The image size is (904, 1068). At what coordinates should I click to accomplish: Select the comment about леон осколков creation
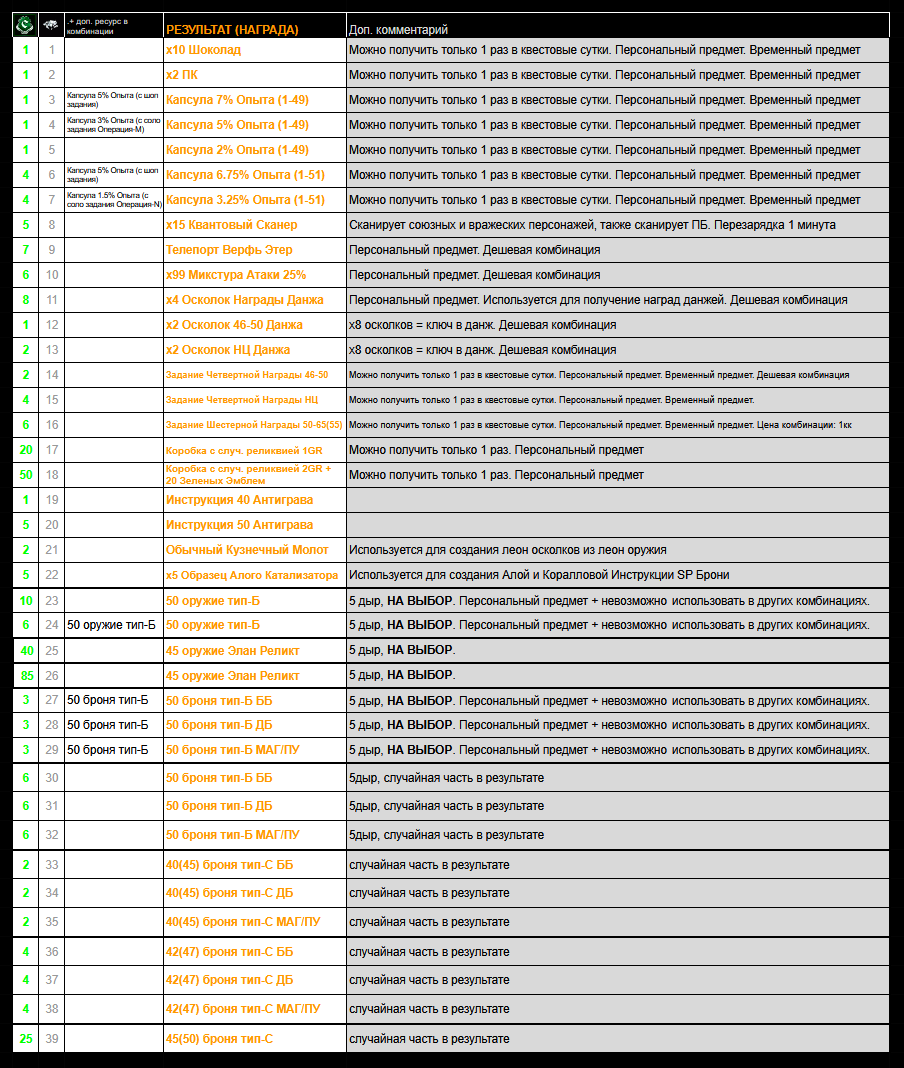point(507,550)
